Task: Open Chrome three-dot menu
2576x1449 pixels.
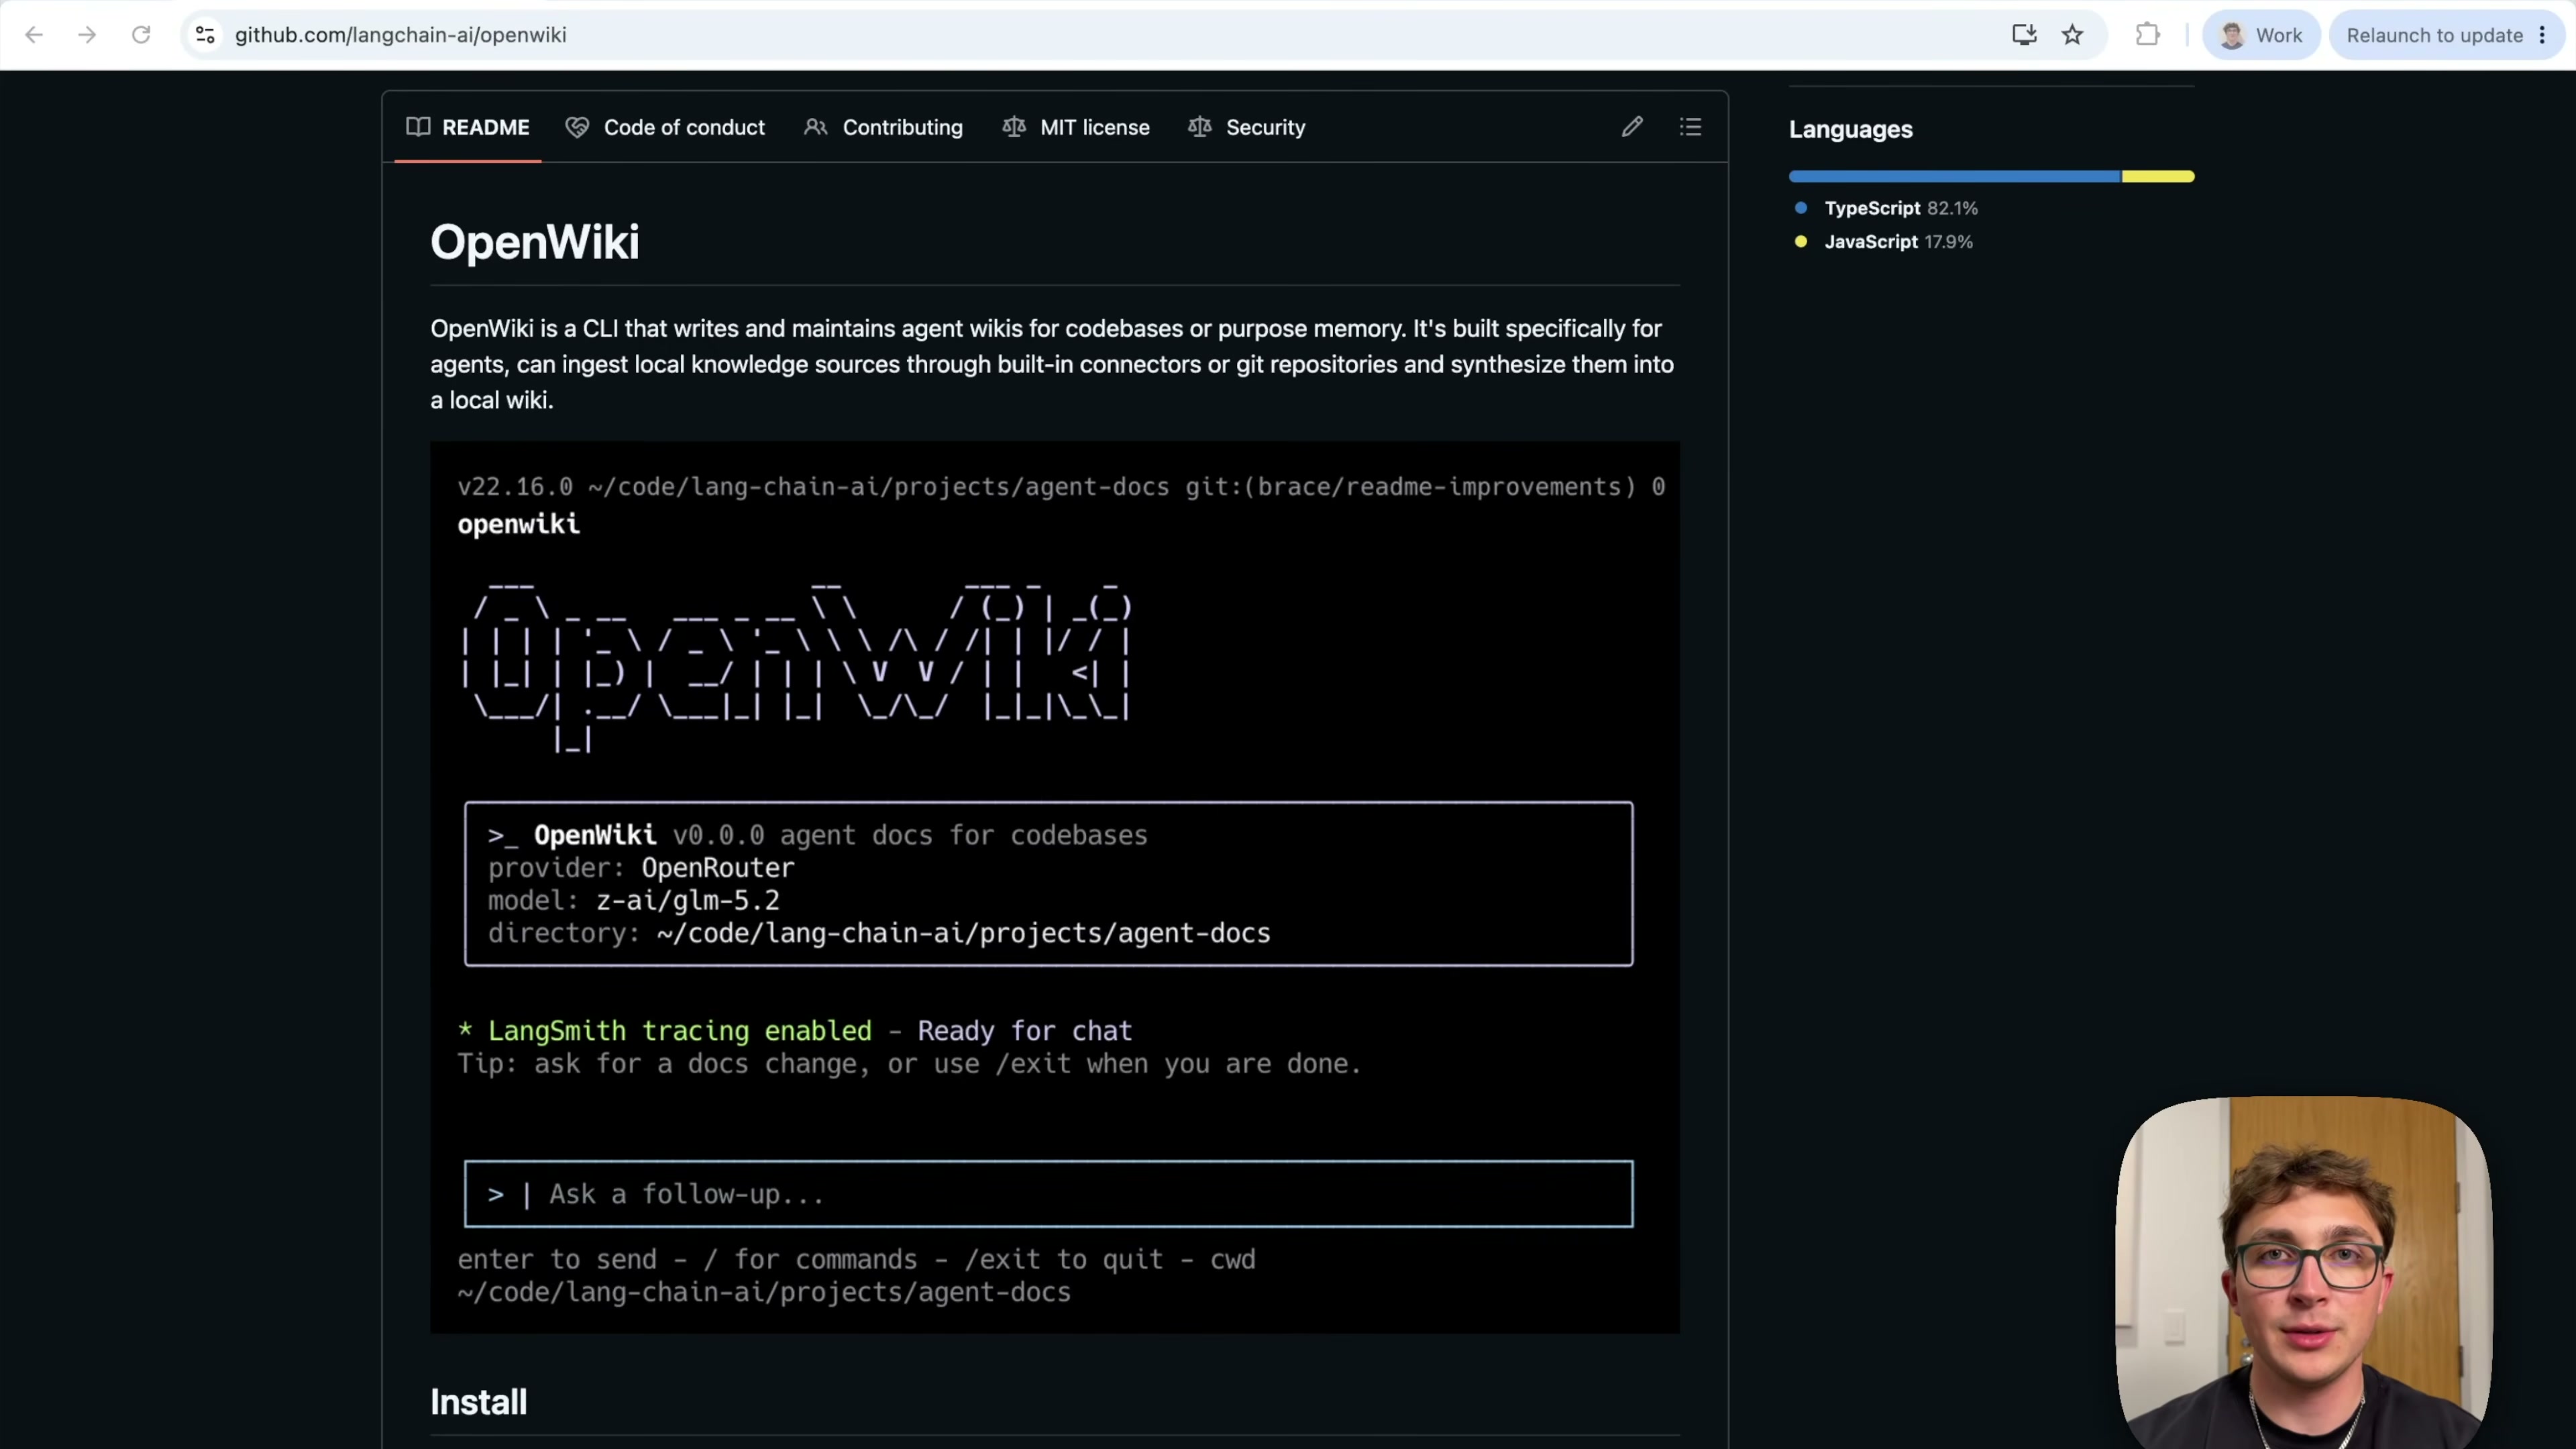Action: tap(2542, 35)
